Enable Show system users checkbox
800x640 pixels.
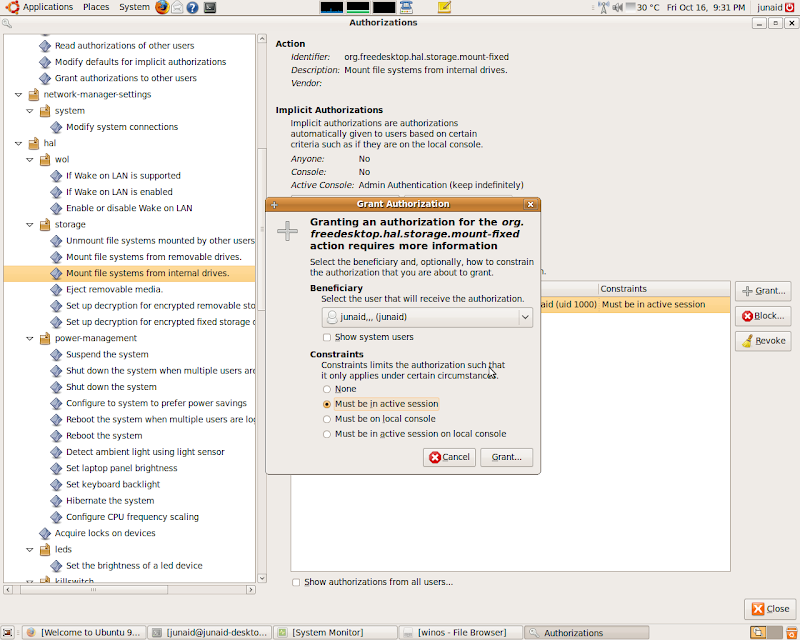327,337
